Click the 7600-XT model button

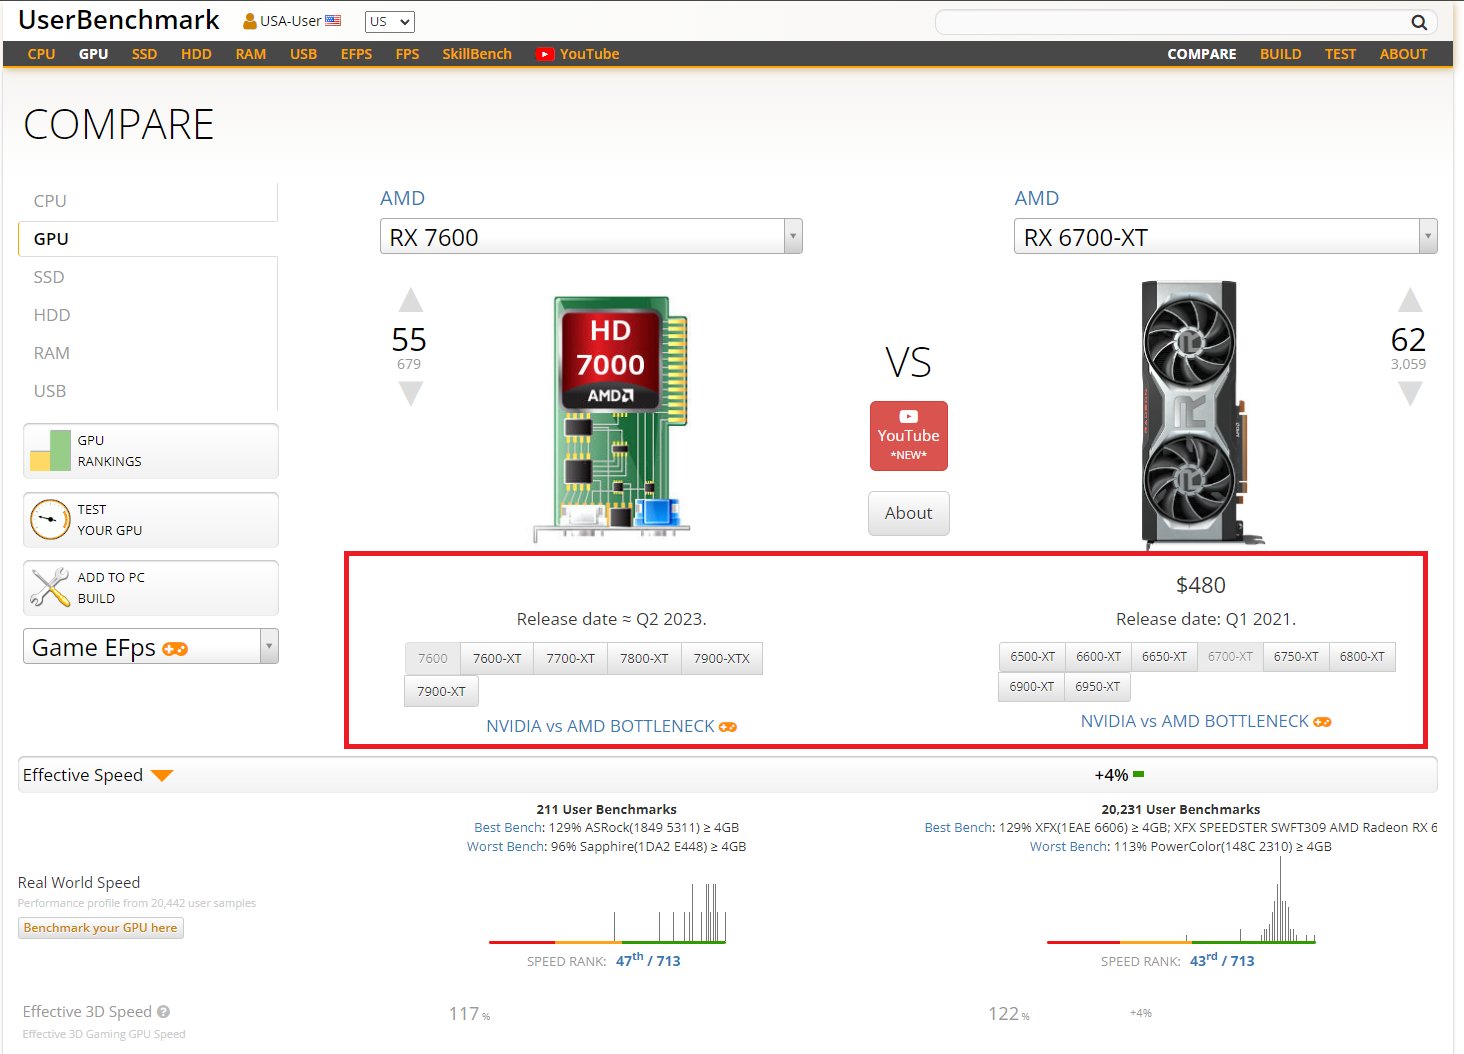(x=497, y=658)
